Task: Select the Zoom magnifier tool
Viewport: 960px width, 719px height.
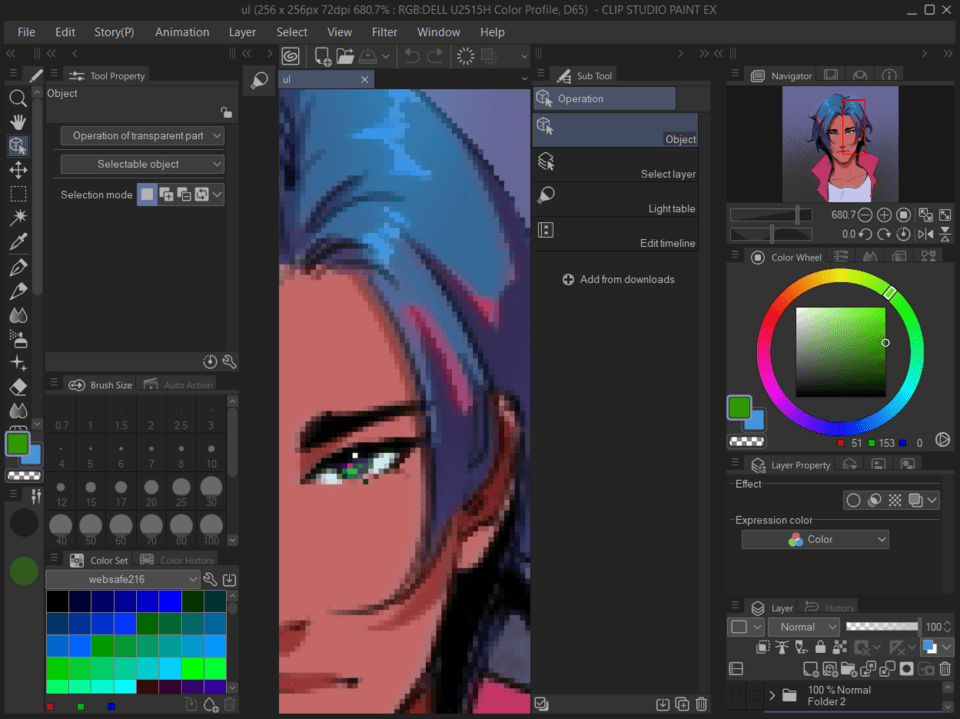Action: point(18,98)
